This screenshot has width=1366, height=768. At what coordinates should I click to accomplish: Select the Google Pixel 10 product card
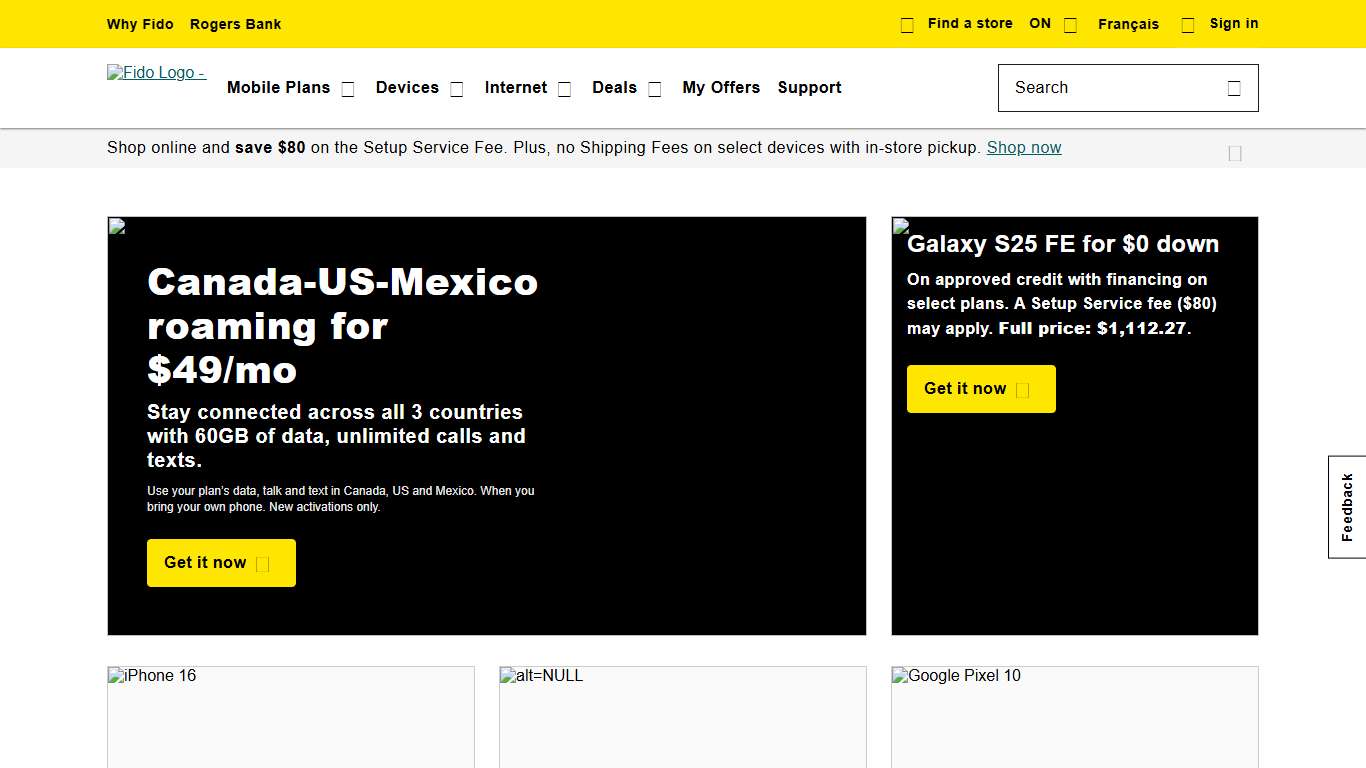pyautogui.click(x=1074, y=717)
